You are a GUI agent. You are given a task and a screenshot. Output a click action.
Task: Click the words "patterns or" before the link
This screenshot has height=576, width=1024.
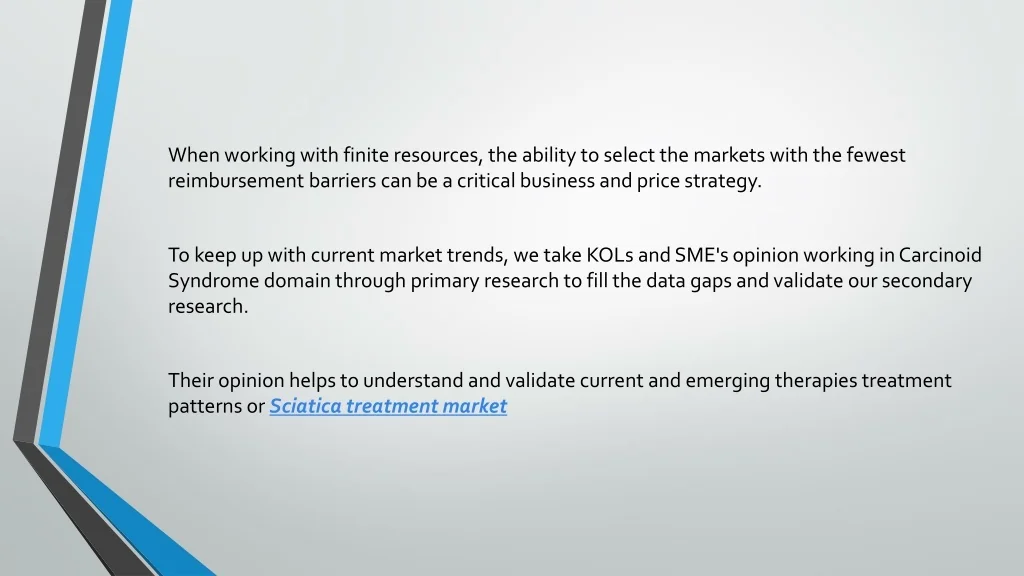tap(216, 406)
